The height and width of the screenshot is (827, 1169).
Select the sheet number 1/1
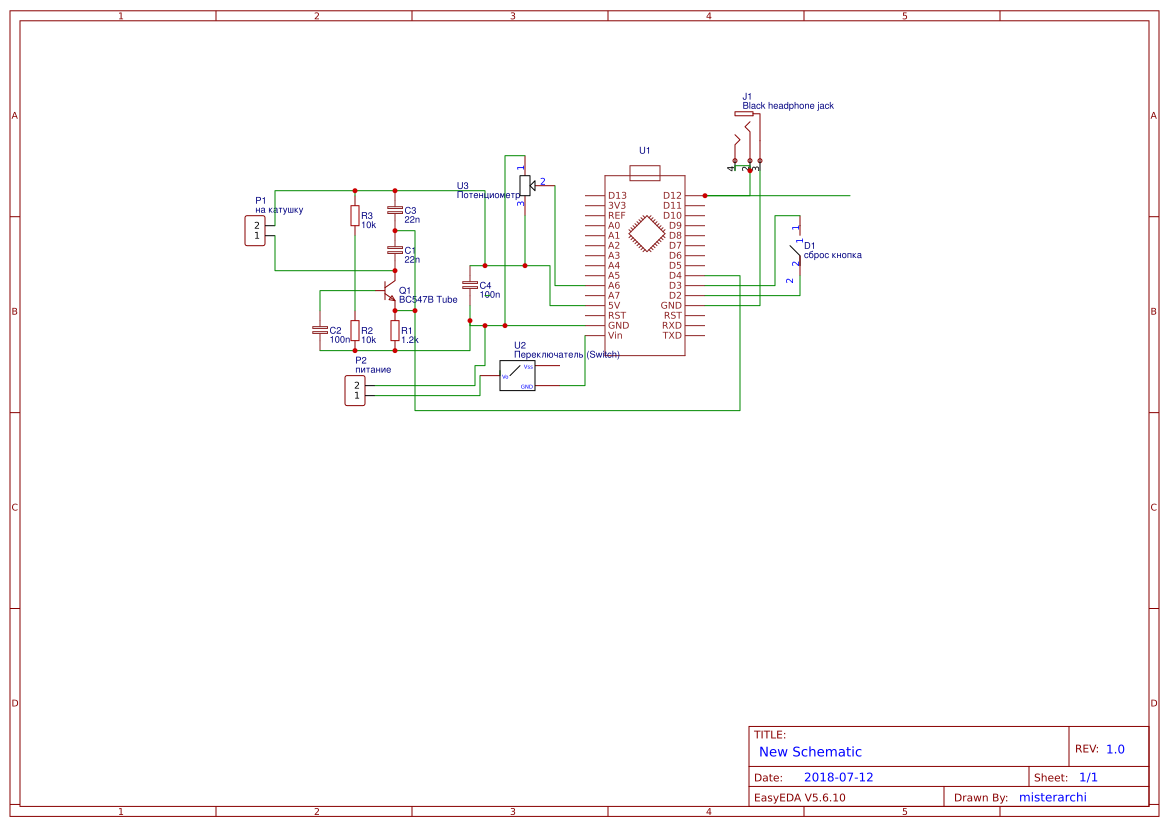coord(1088,777)
